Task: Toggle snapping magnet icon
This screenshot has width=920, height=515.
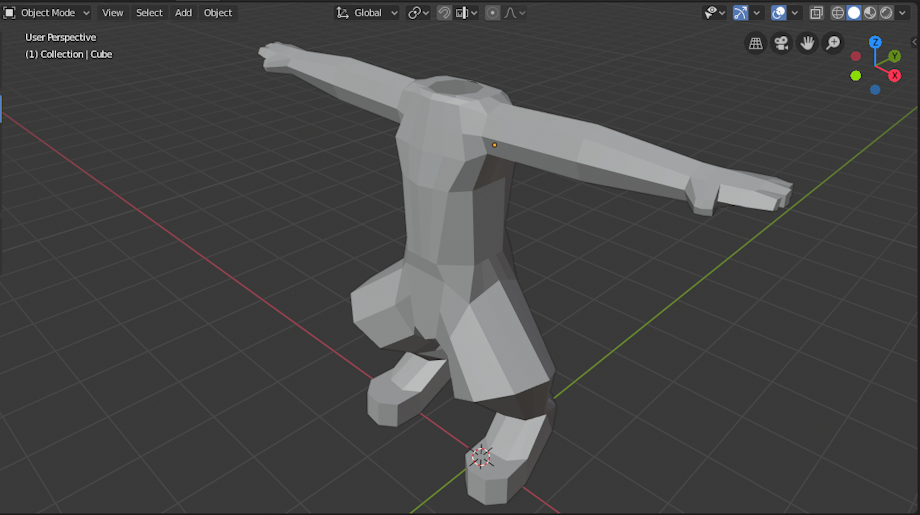Action: [x=444, y=12]
